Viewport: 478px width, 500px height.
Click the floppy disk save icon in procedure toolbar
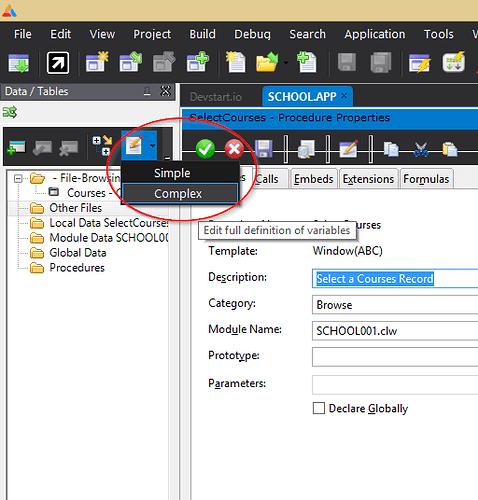263,149
